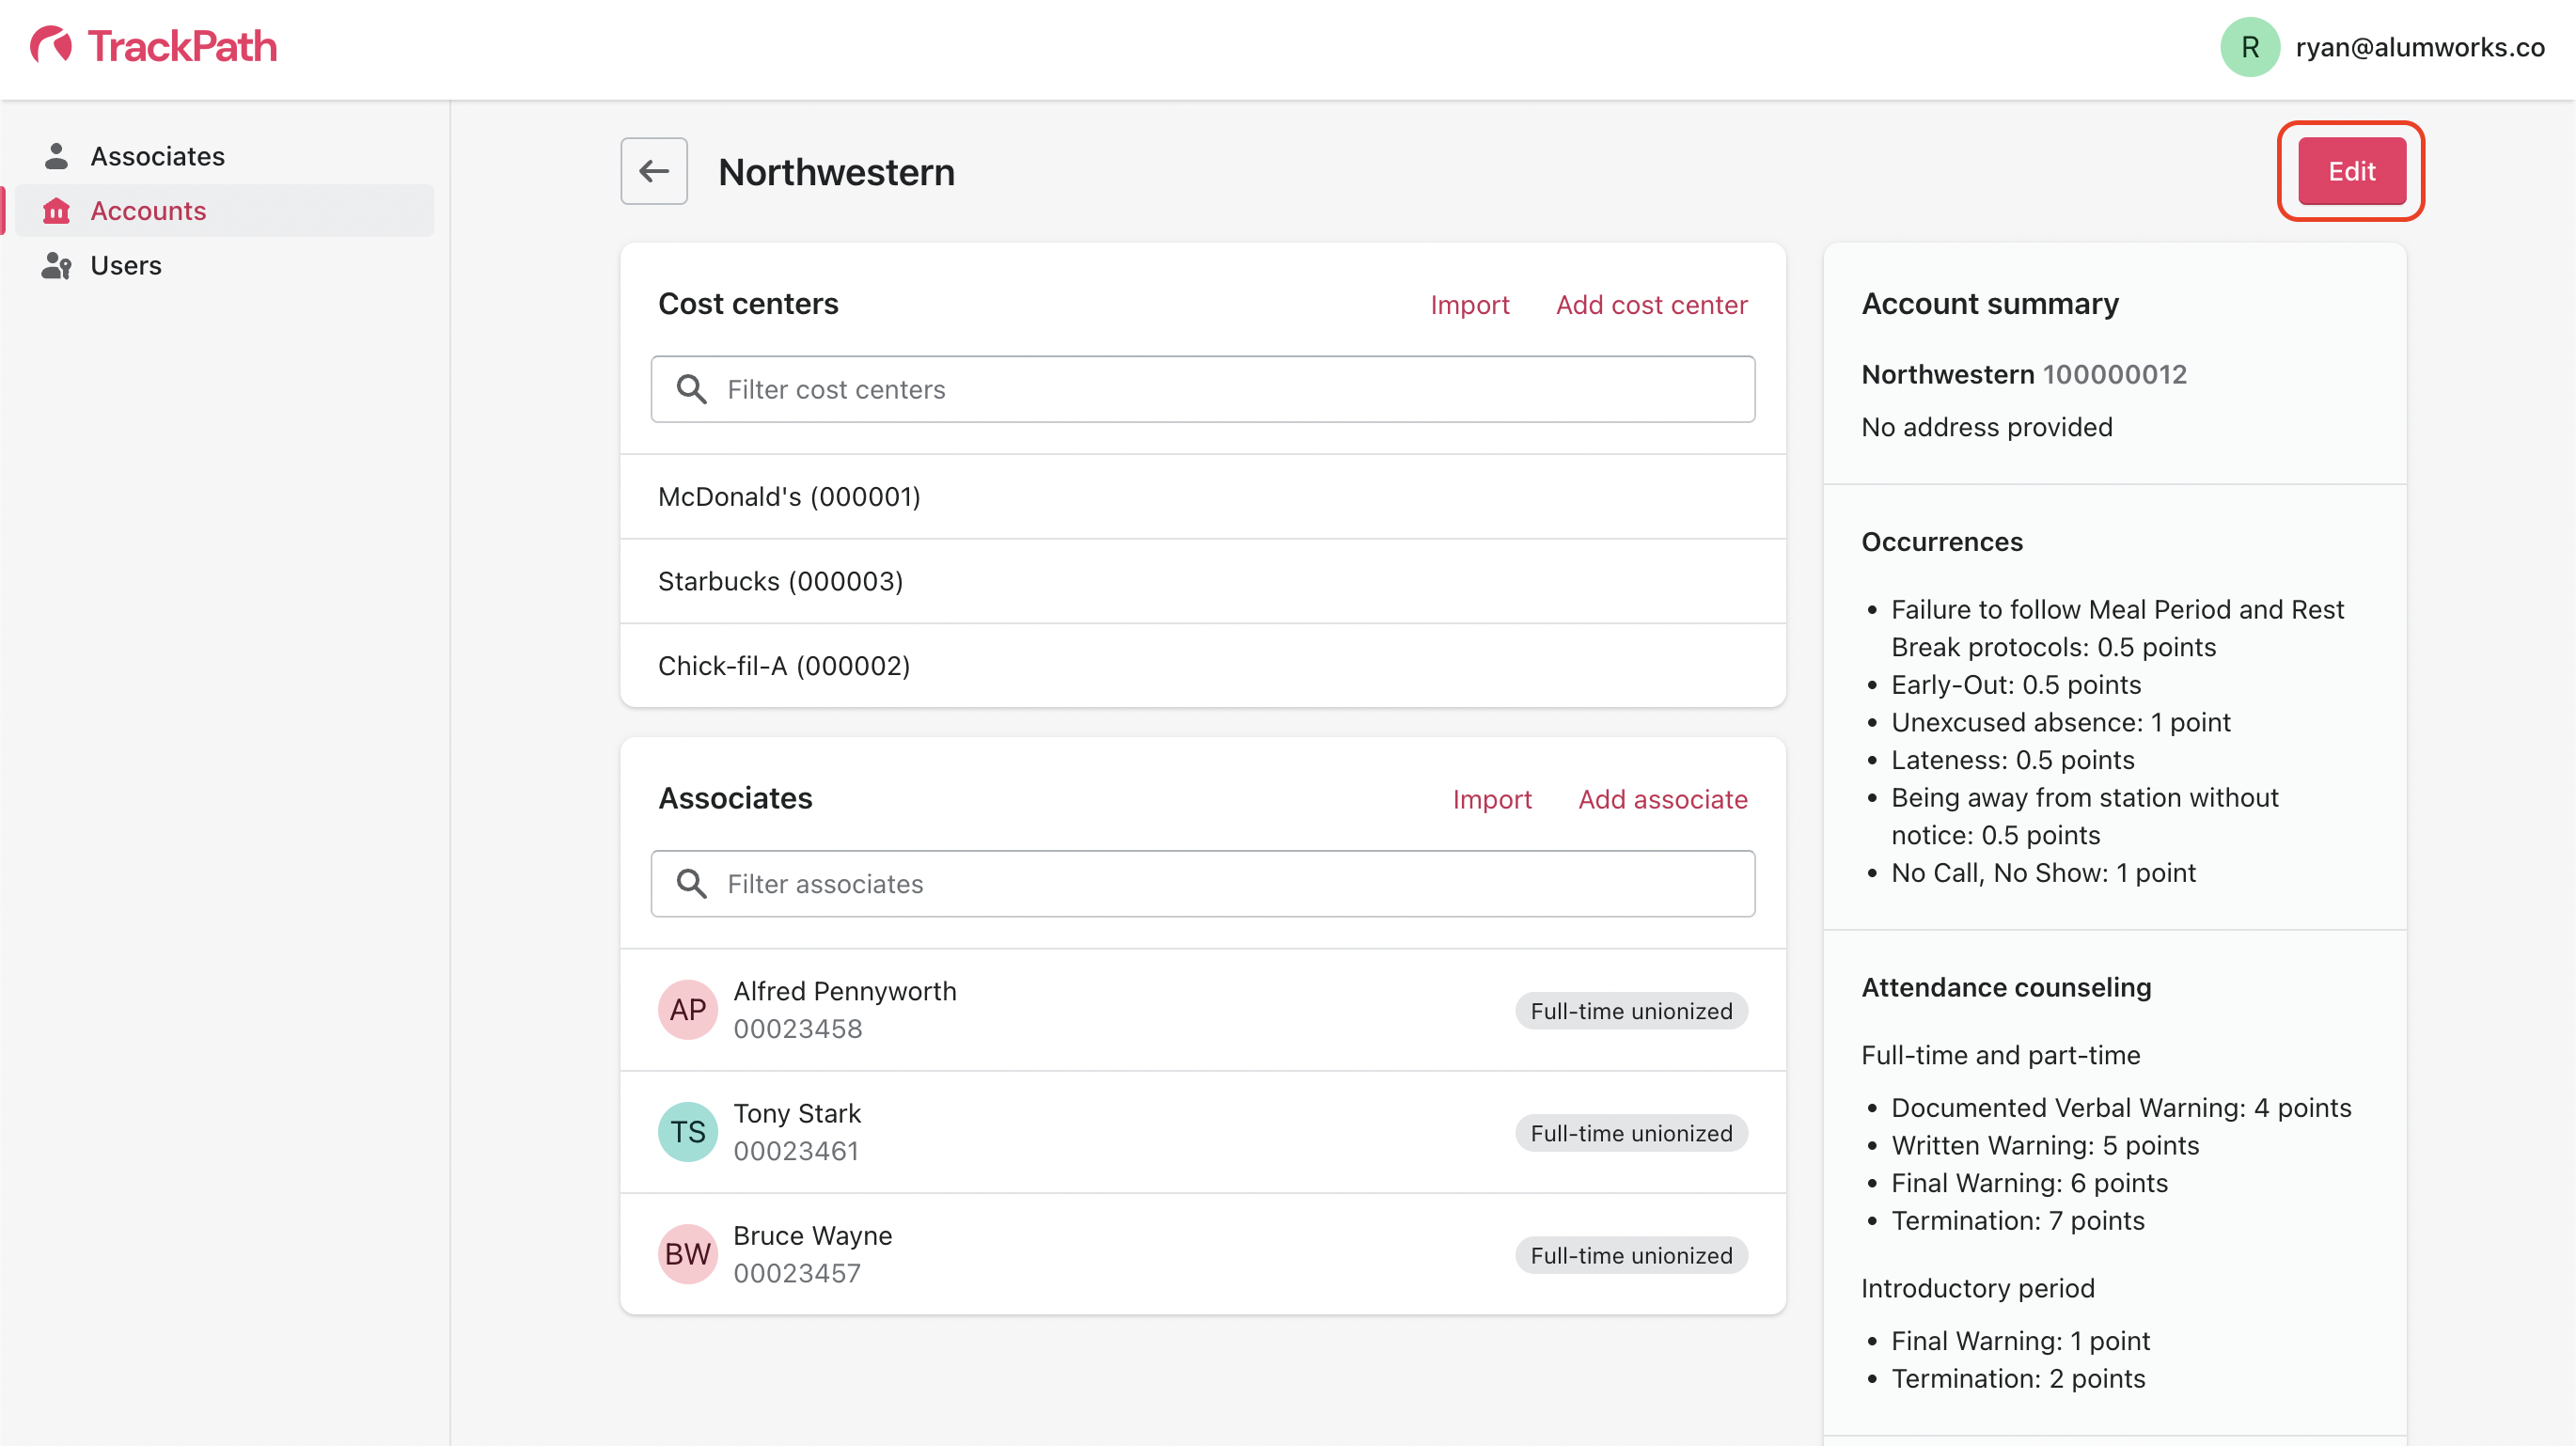Screen dimensions: 2576x1446
Task: Open the ryan@alumworks.co account menu
Action: pos(2419,47)
